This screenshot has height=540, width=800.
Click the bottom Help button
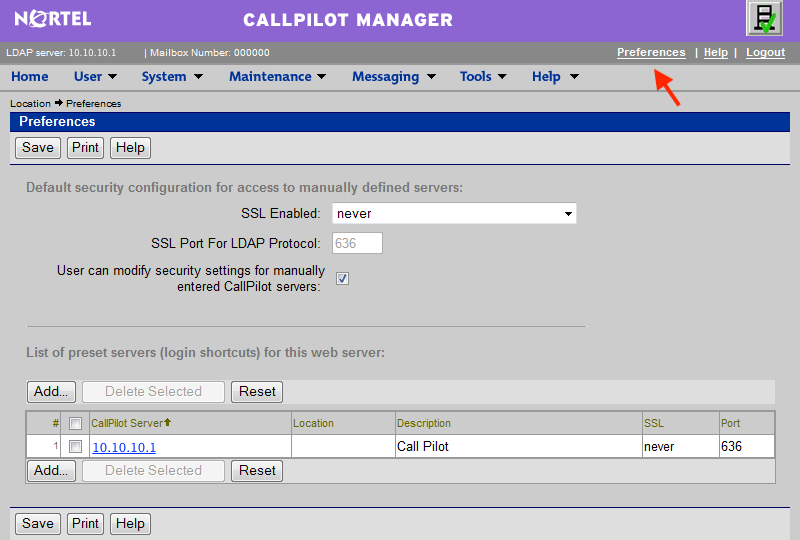click(x=130, y=524)
